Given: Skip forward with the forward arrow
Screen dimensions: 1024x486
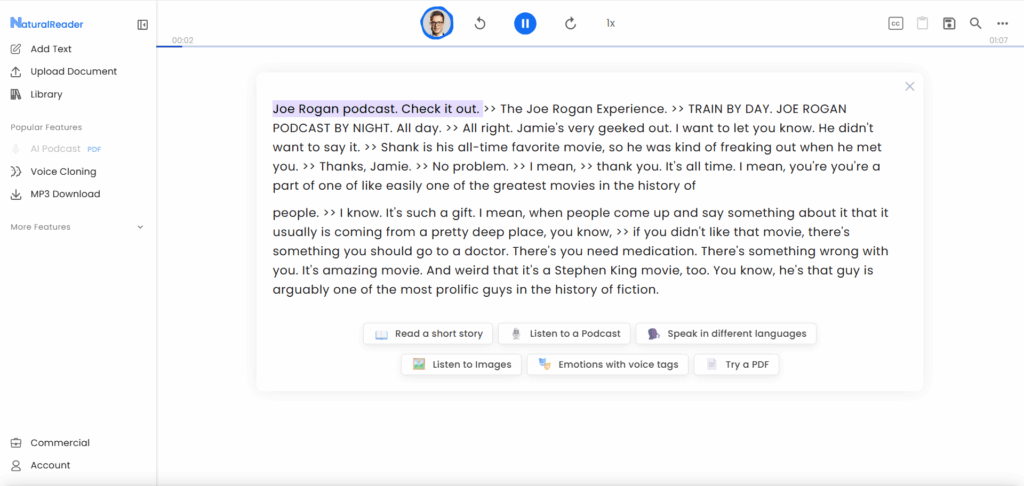Looking at the screenshot, I should [570, 24].
